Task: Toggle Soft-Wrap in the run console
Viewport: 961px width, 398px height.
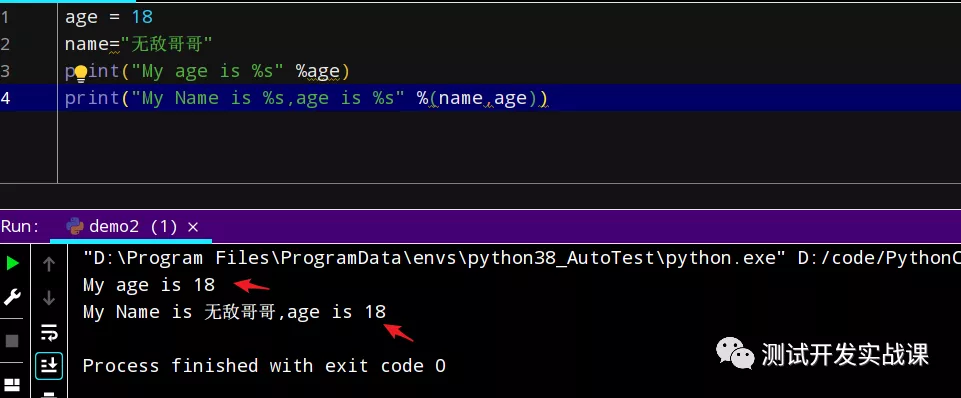Action: pos(49,332)
